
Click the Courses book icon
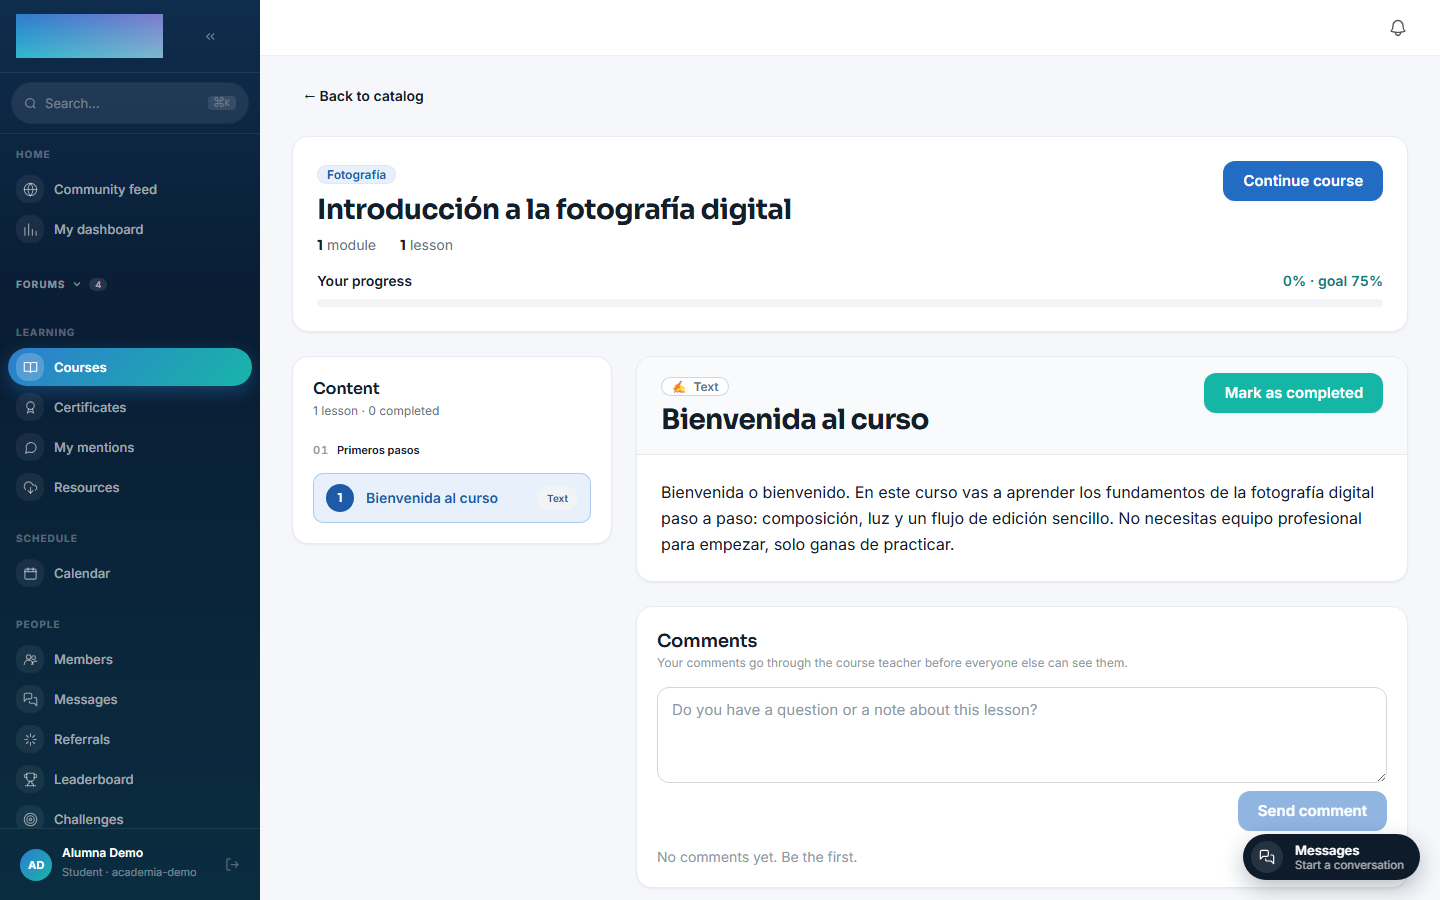pos(31,367)
